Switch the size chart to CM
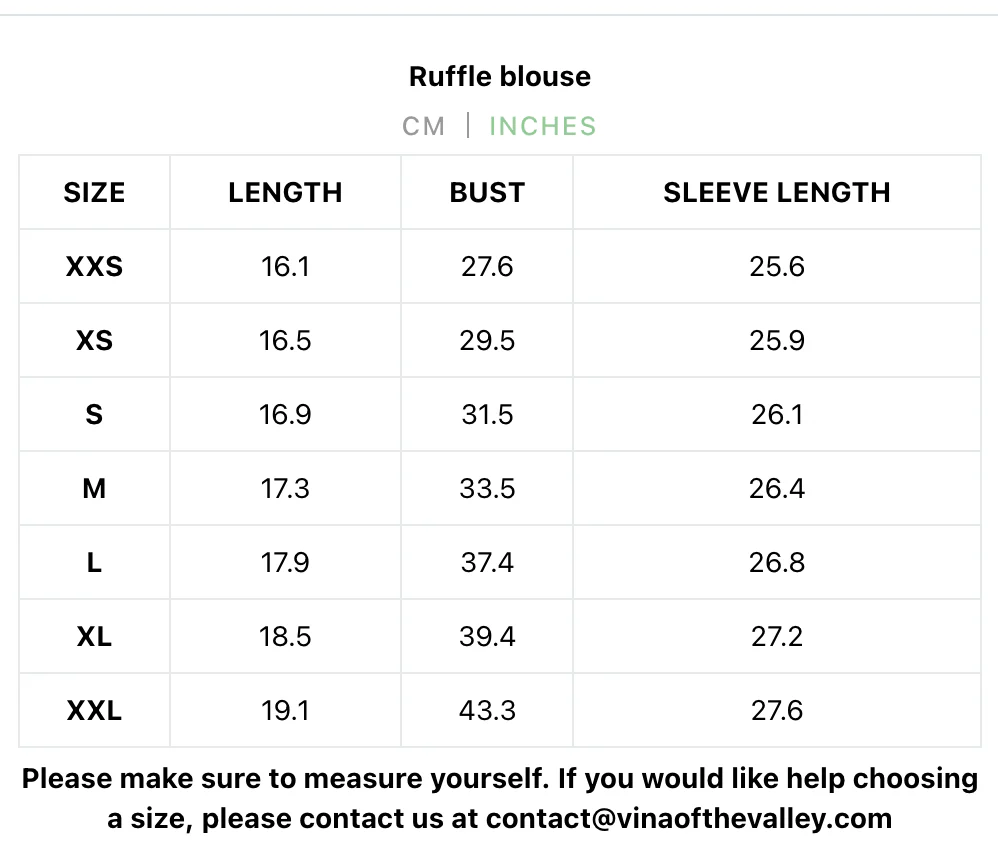 click(423, 127)
